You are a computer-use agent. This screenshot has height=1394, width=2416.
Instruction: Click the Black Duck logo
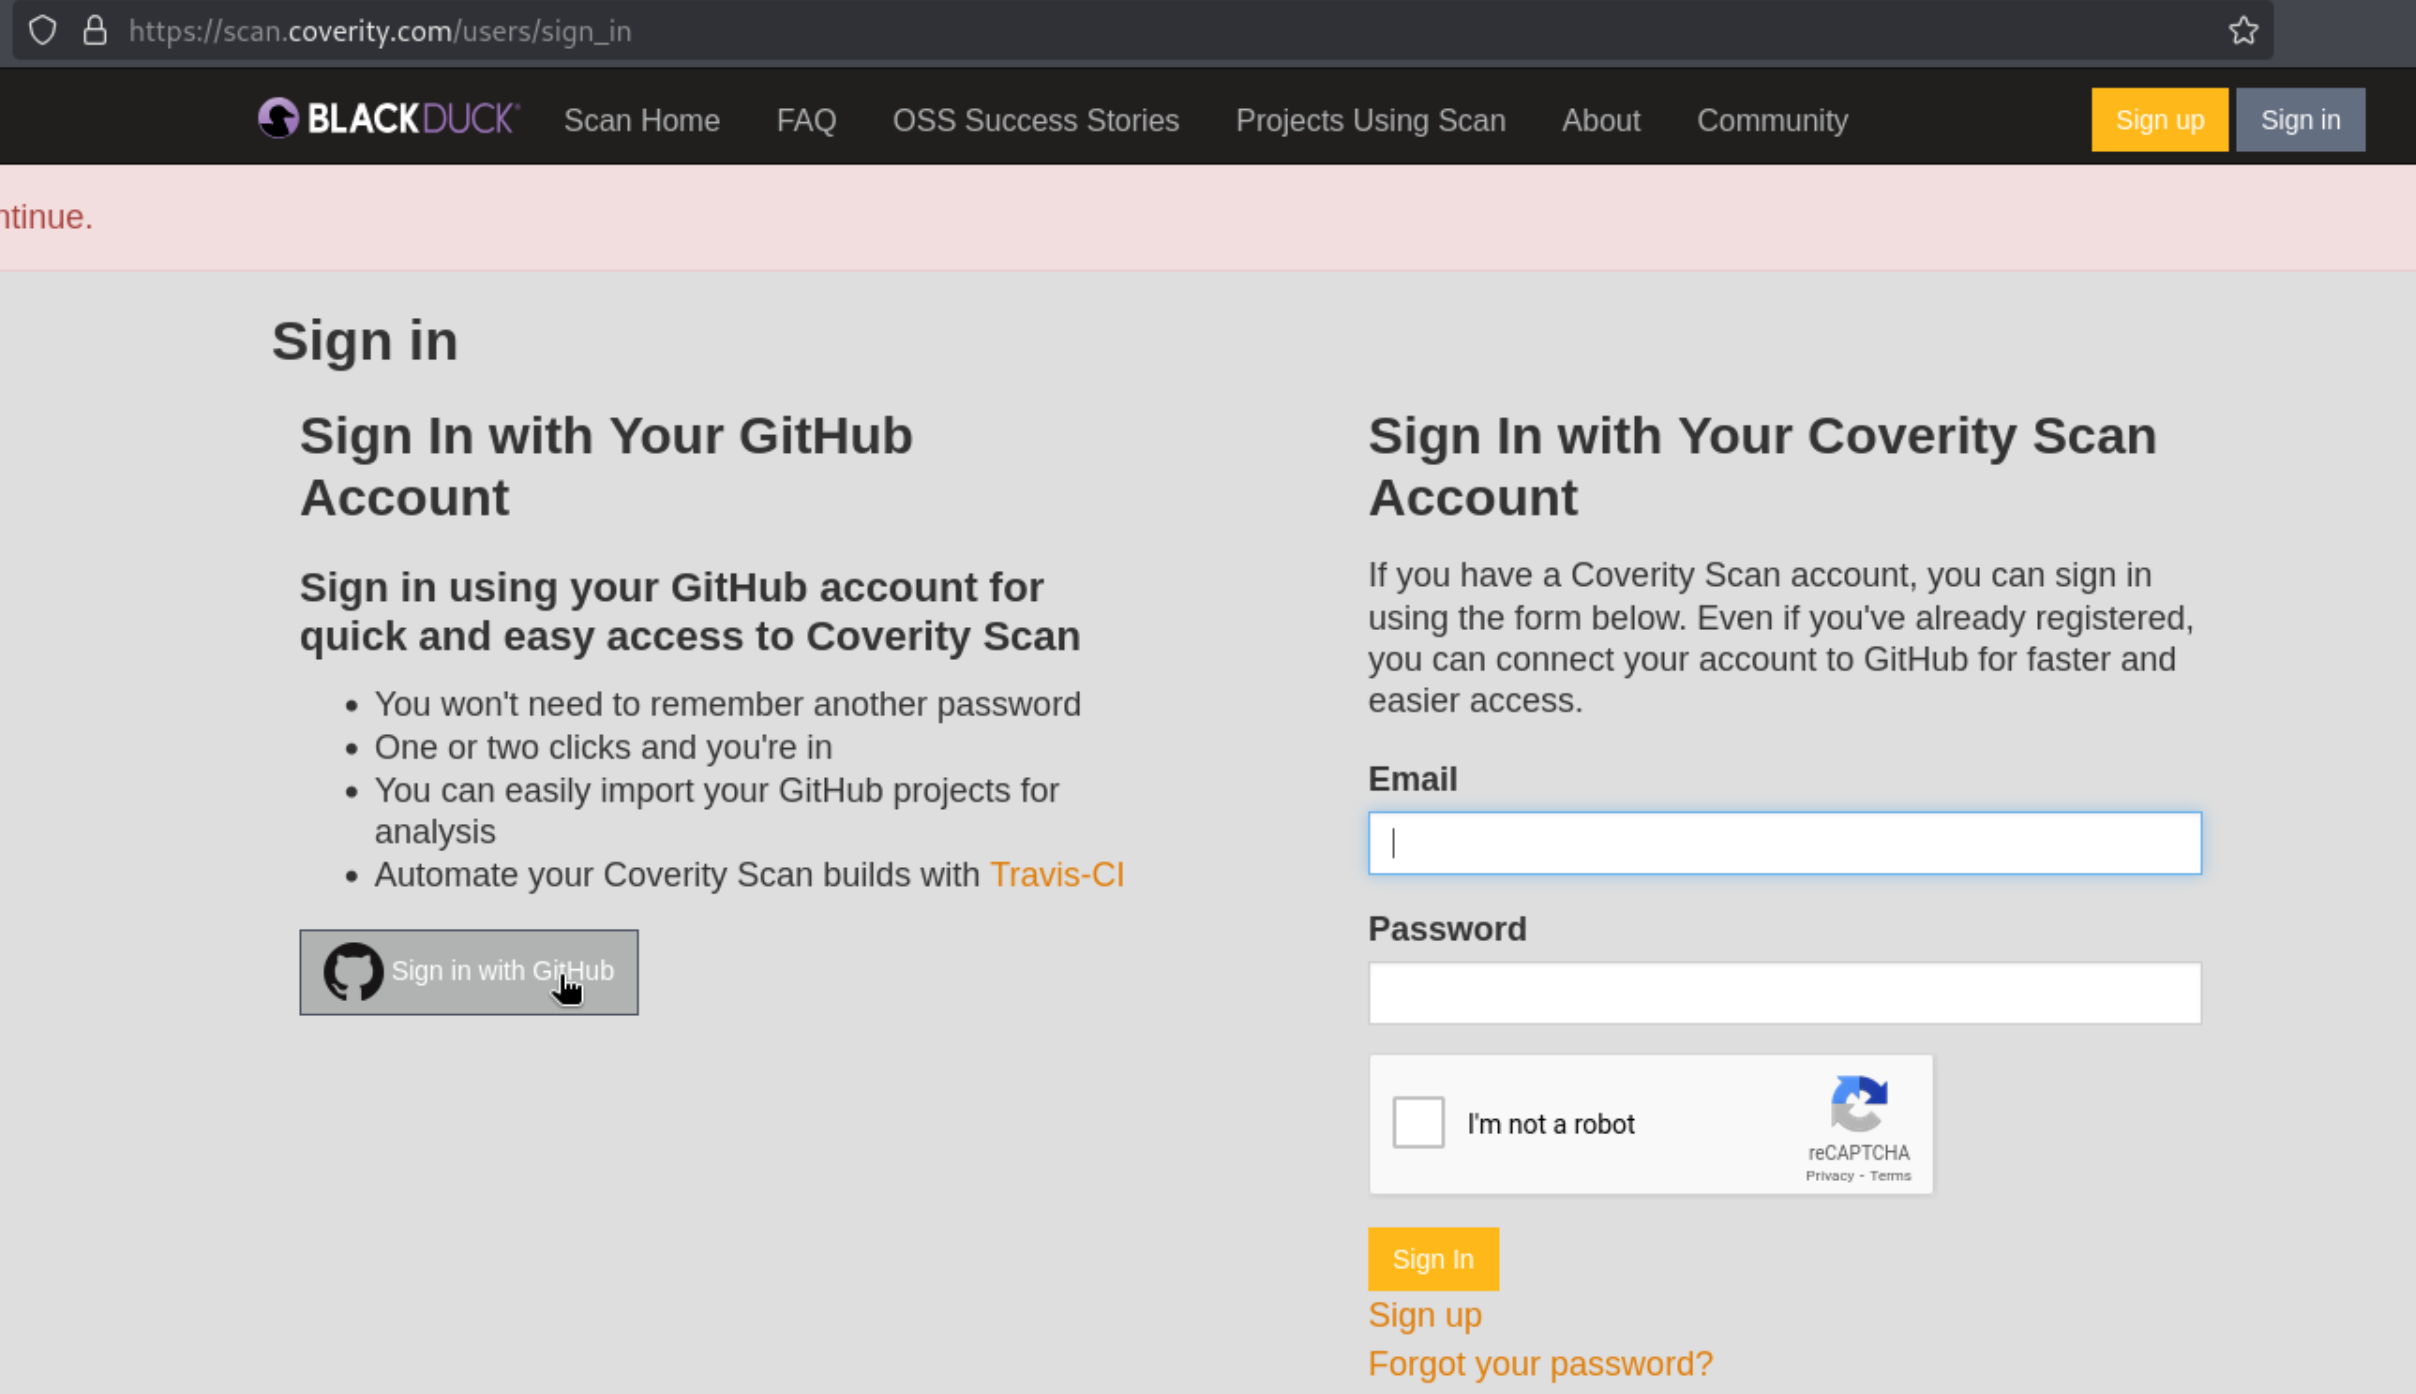[388, 119]
